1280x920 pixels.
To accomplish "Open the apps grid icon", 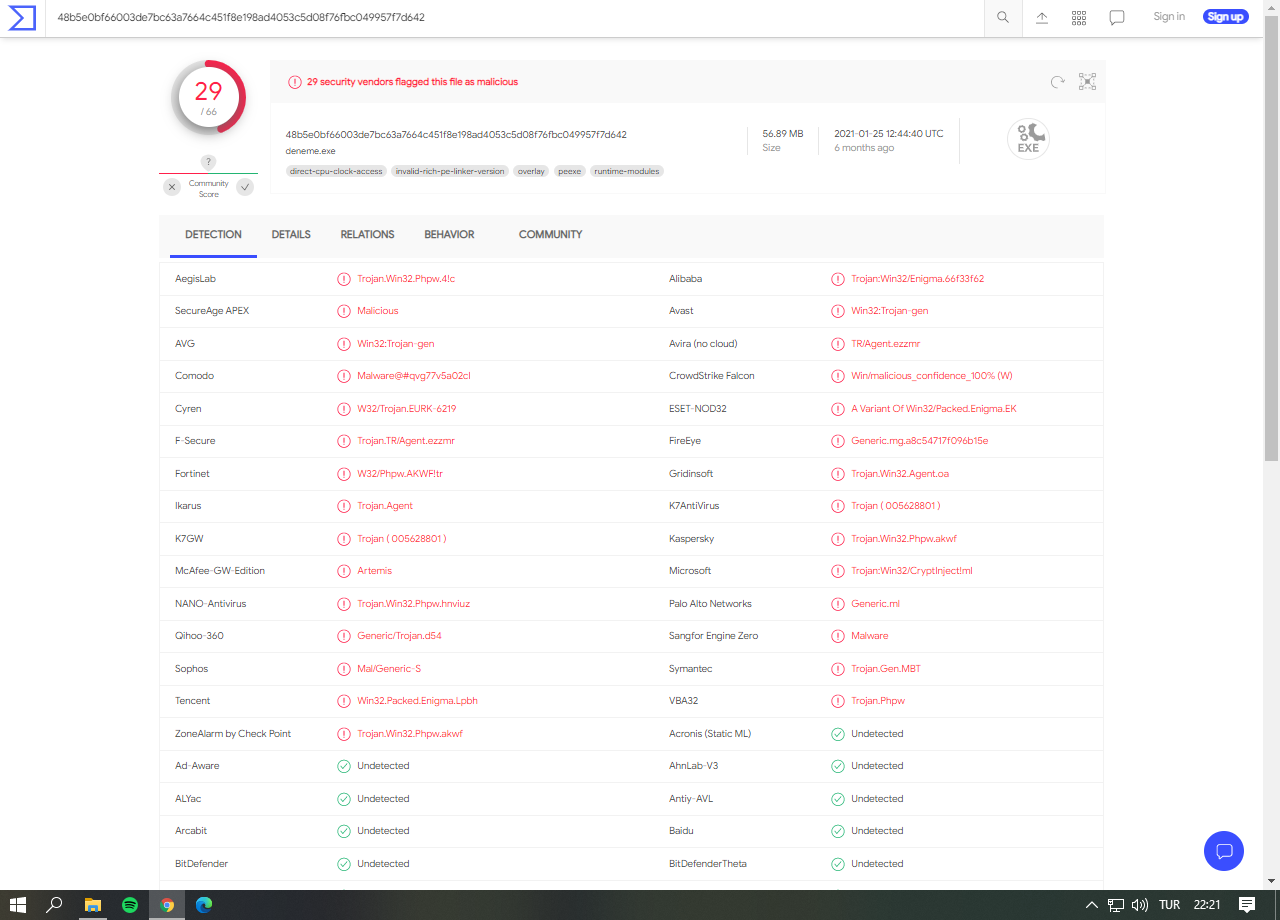I will [x=1079, y=17].
